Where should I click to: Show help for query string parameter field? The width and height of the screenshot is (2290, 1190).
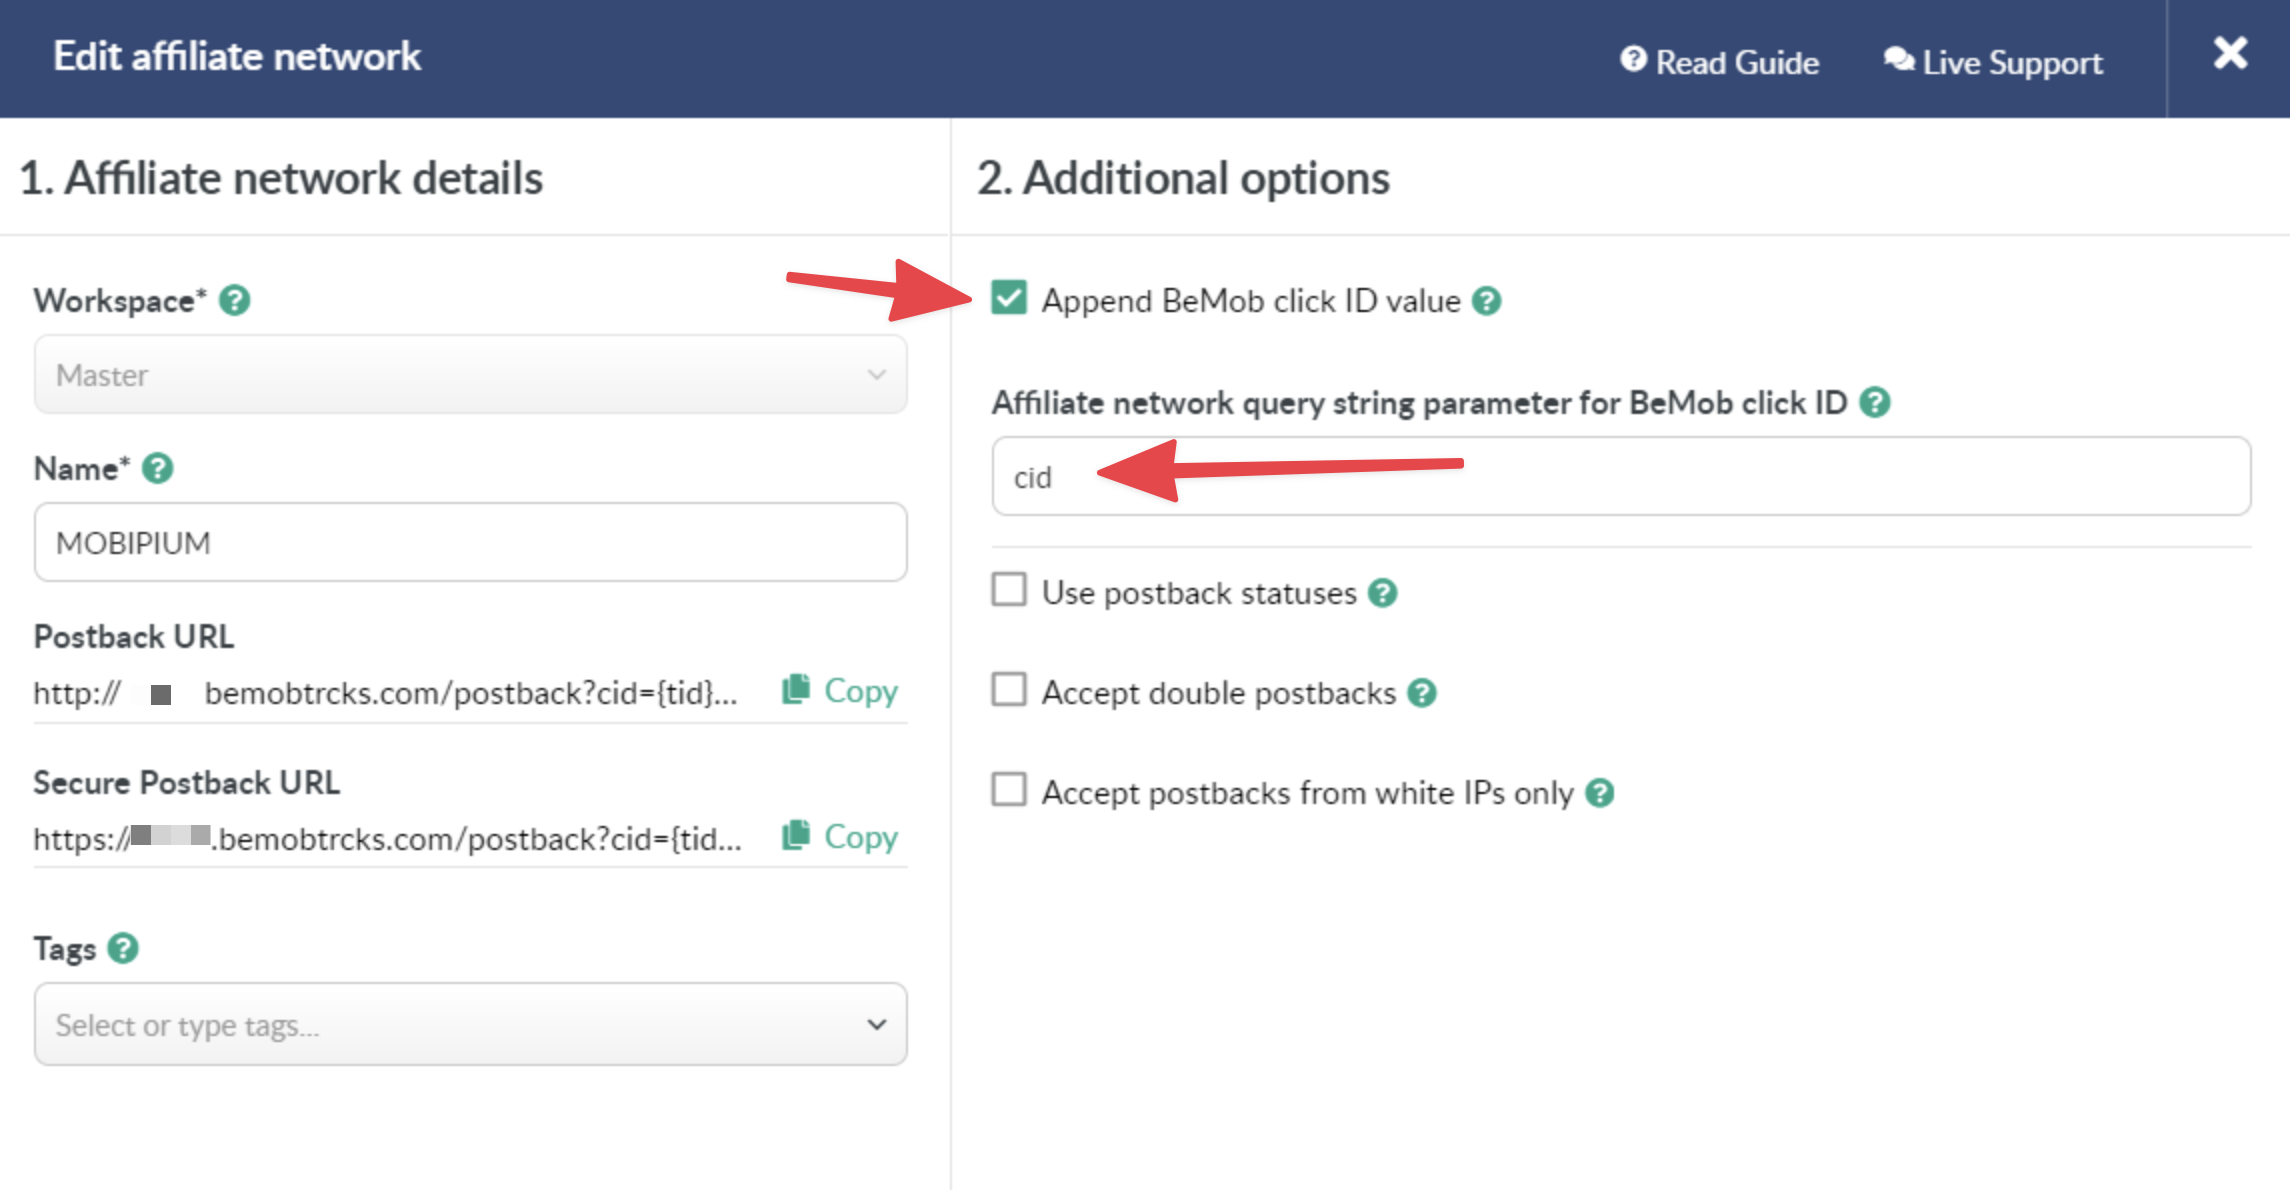(x=1875, y=402)
